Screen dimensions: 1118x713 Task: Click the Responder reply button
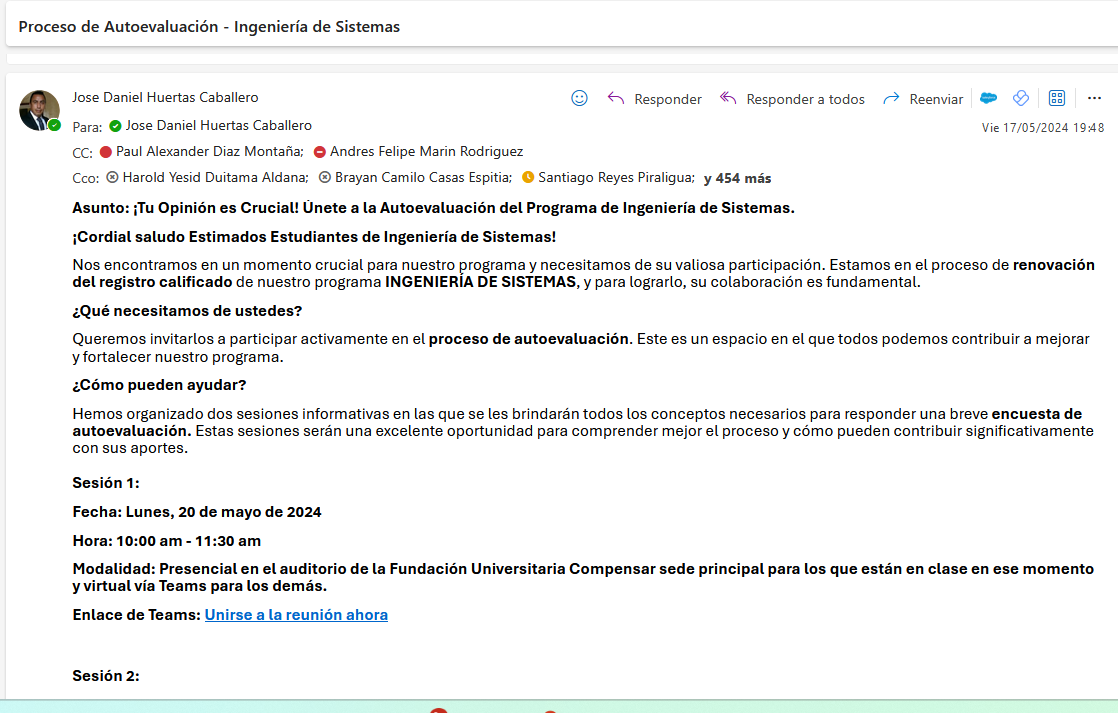coord(655,99)
